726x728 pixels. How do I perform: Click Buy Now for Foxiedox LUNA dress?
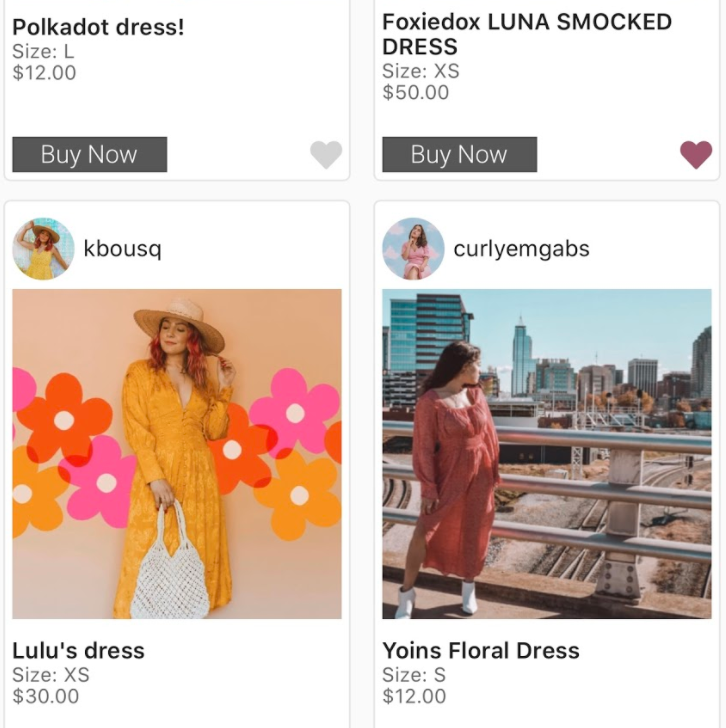[x=460, y=154]
